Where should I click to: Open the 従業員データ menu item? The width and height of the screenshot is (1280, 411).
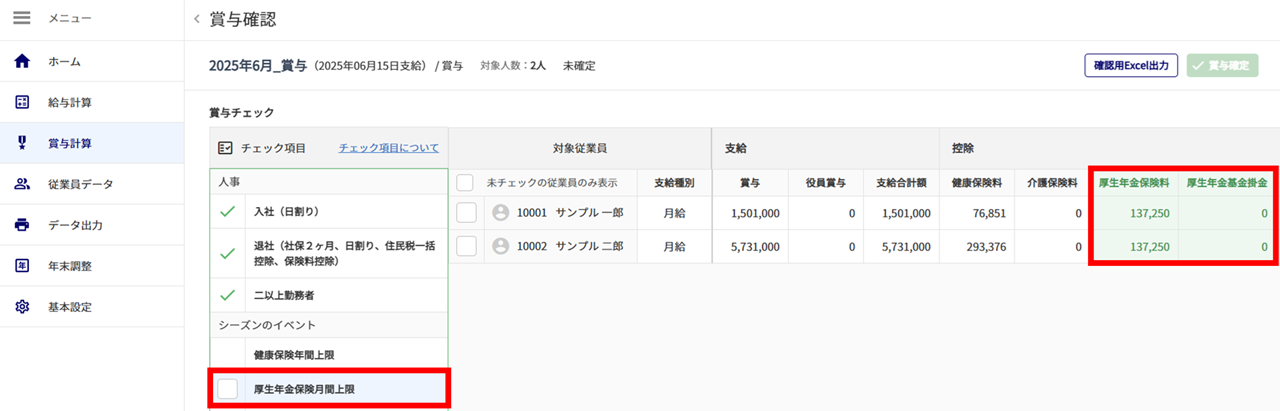81,184
